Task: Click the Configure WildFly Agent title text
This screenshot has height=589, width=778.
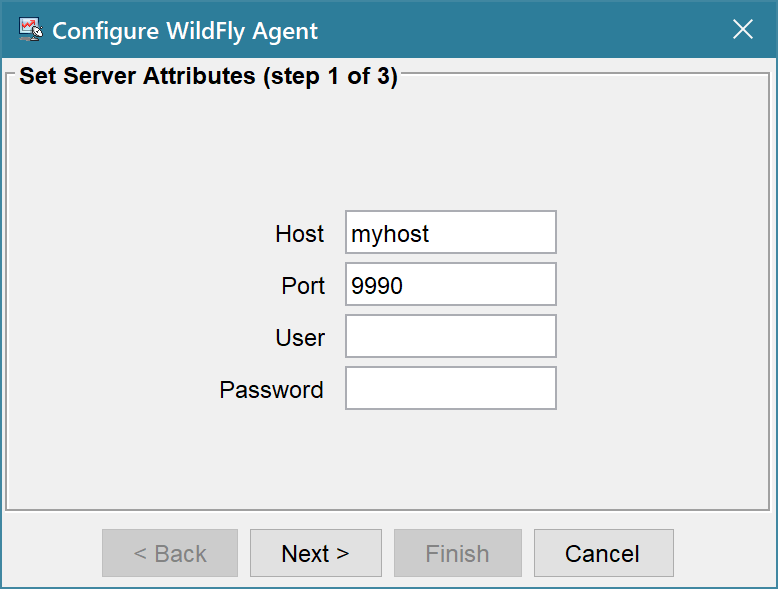Action: point(185,31)
